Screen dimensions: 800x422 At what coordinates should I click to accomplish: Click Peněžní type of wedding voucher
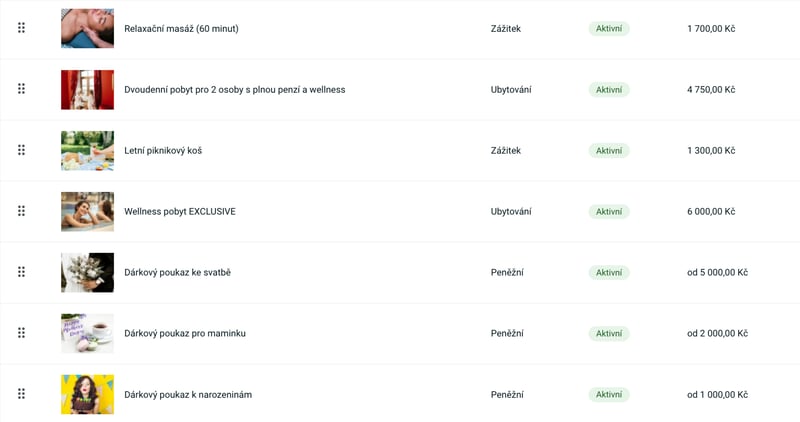coord(507,273)
